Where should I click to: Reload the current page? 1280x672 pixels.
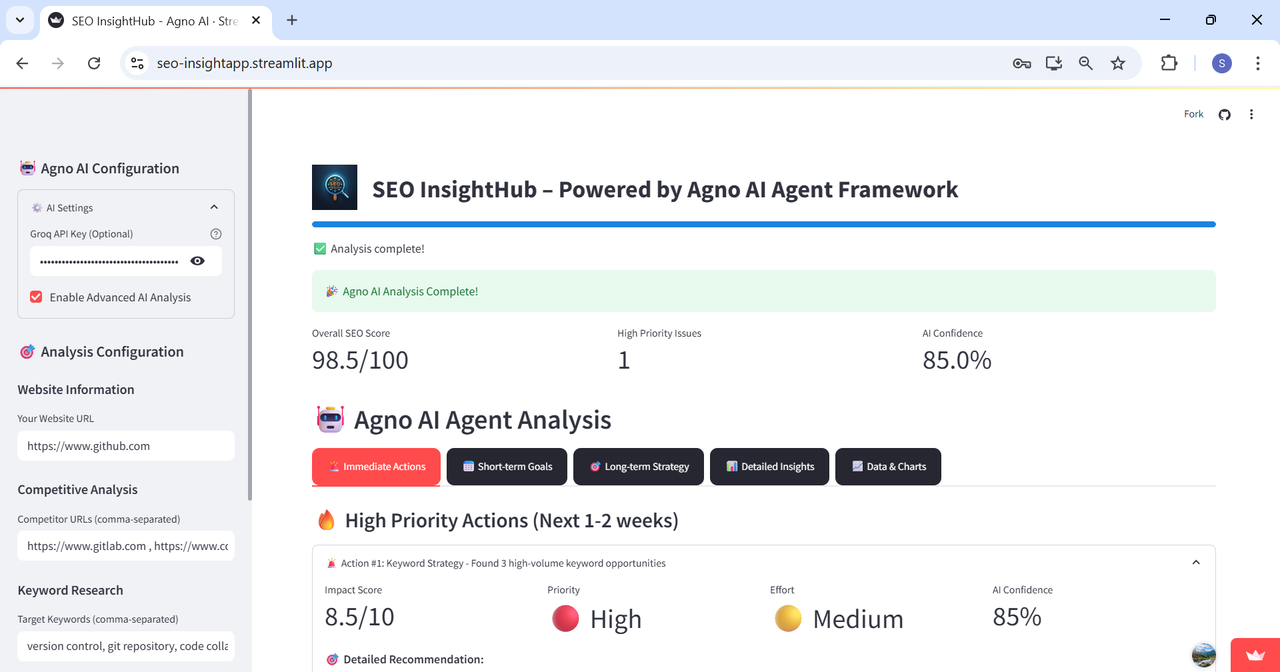(94, 63)
